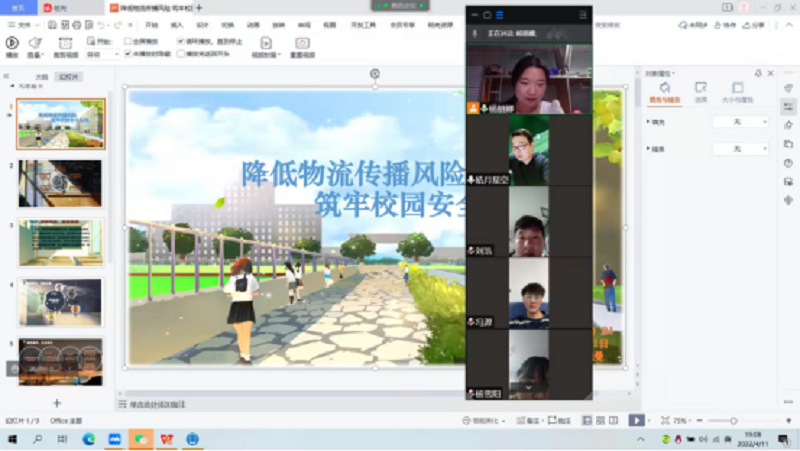Click the volume speaker icon

pyautogui.click(x=35, y=43)
